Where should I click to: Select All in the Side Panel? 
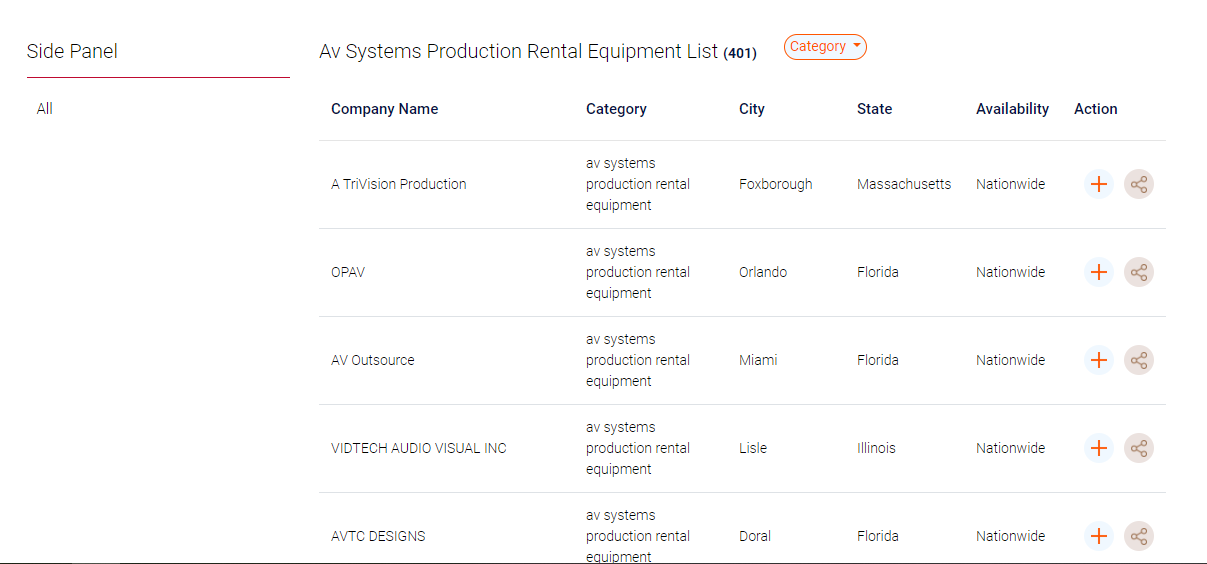tap(45, 109)
